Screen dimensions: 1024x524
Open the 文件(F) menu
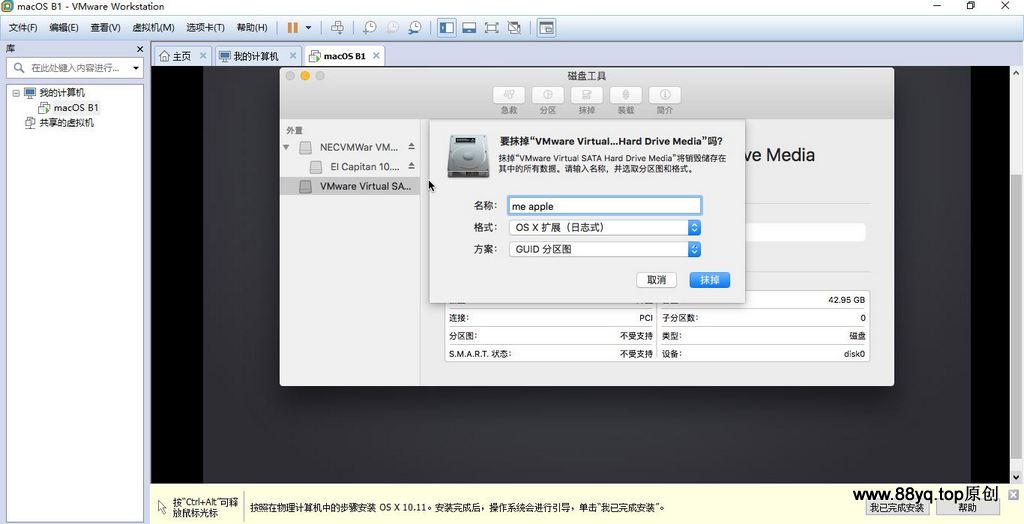click(23, 27)
